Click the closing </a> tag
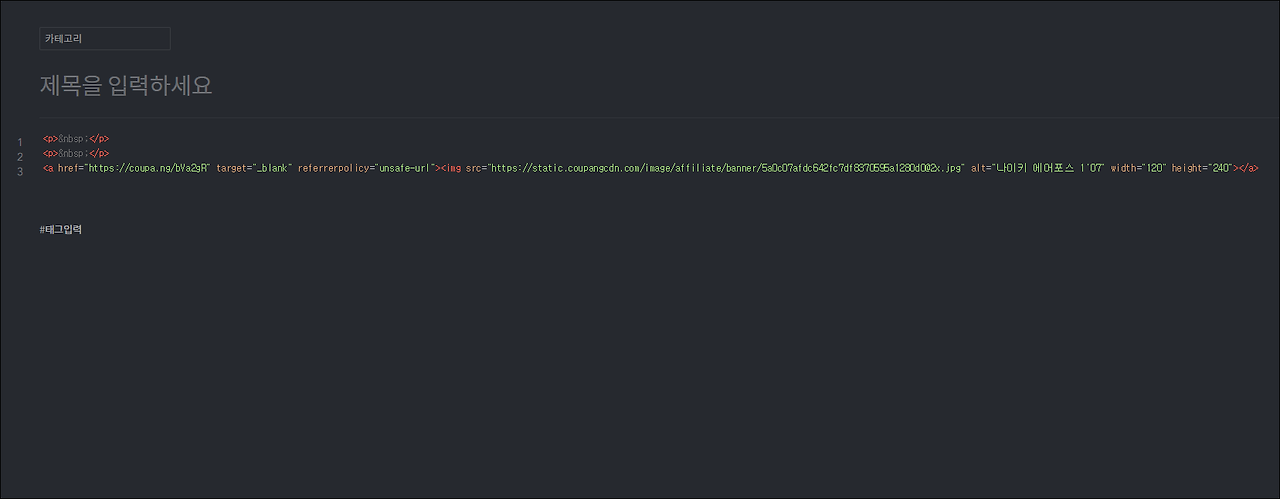Image resolution: width=1280 pixels, height=499 pixels. (x=1249, y=168)
